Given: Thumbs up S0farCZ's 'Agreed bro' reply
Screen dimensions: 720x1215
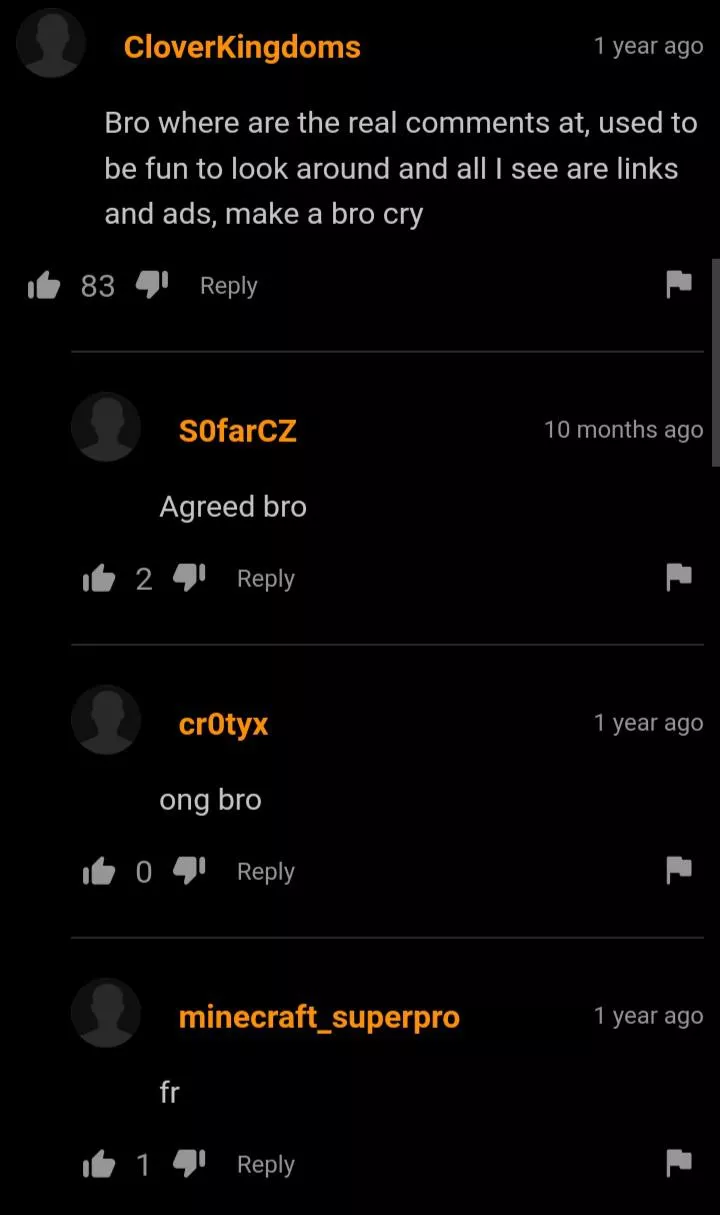Looking at the screenshot, I should pyautogui.click(x=99, y=578).
